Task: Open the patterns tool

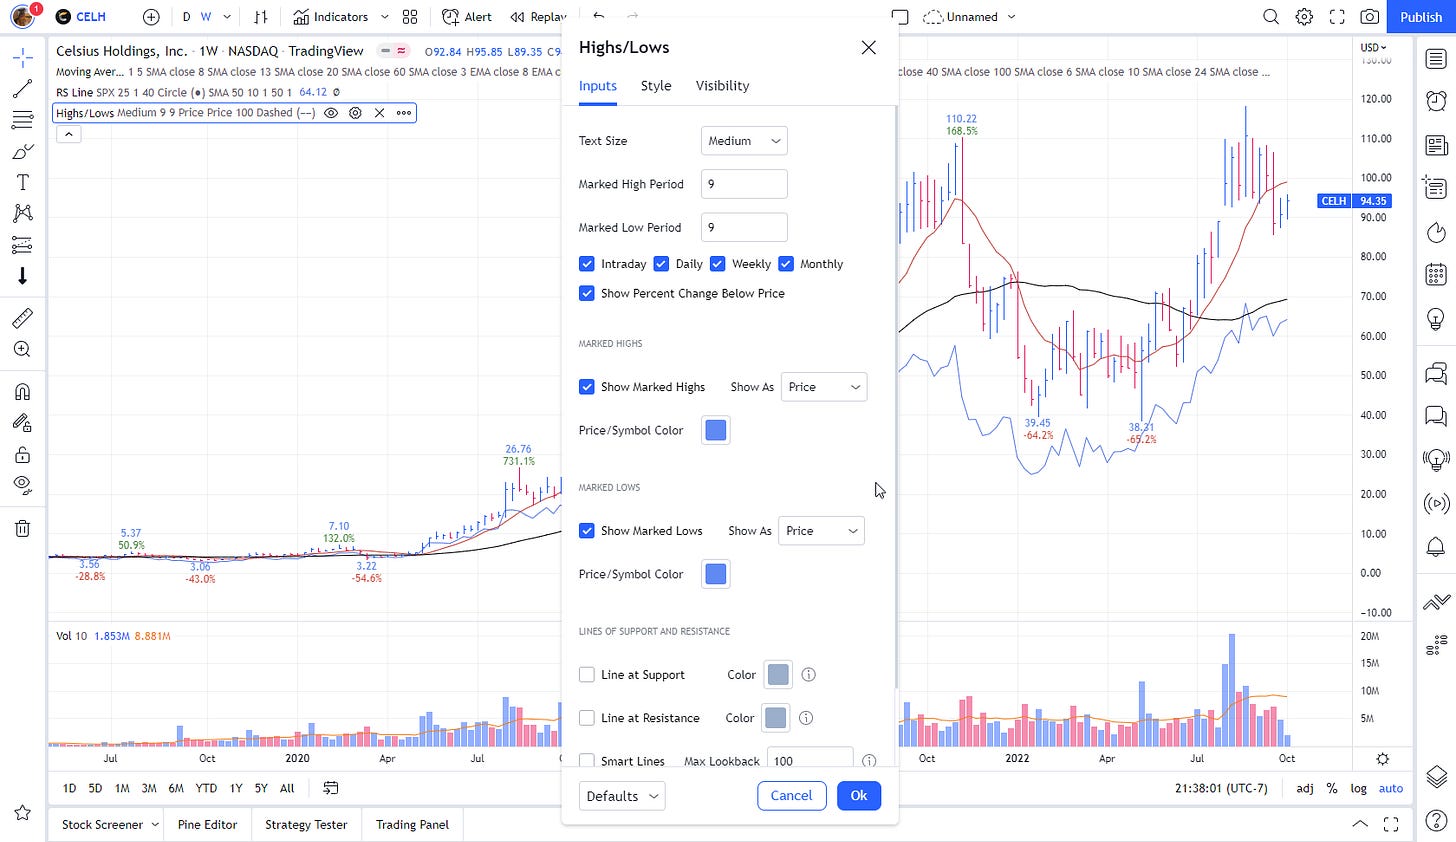Action: [22, 213]
